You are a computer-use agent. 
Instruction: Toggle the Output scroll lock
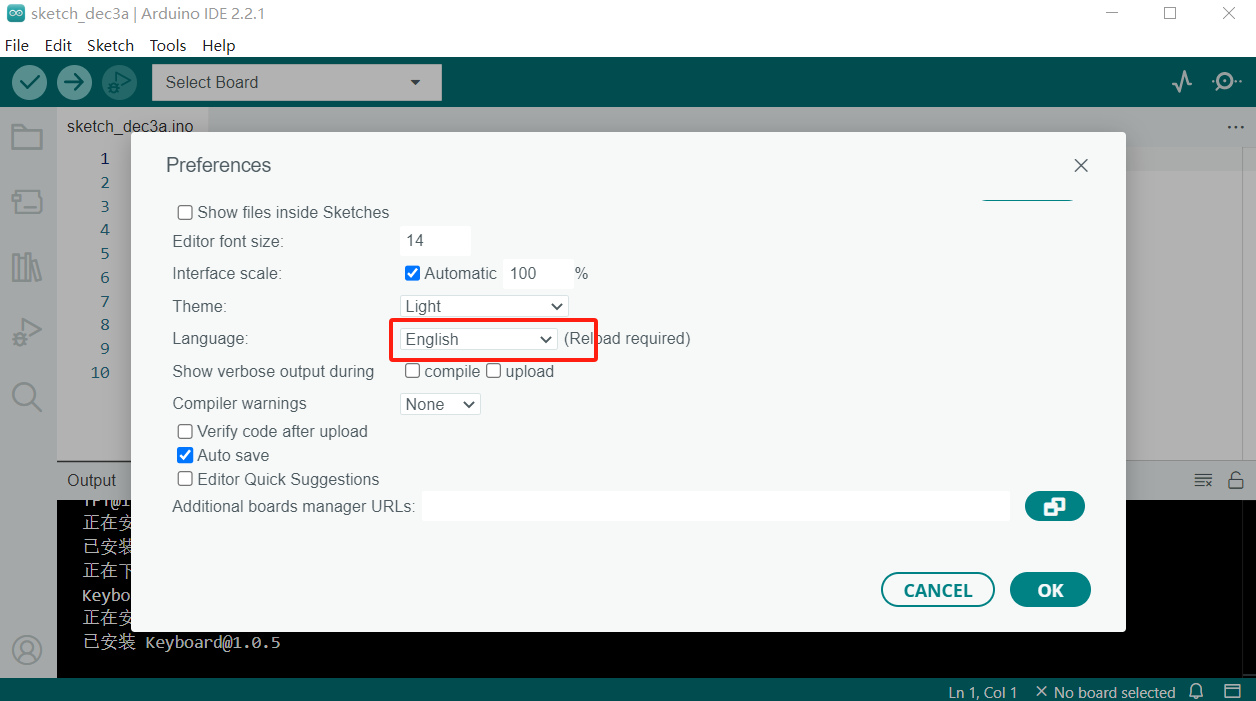(x=1236, y=480)
